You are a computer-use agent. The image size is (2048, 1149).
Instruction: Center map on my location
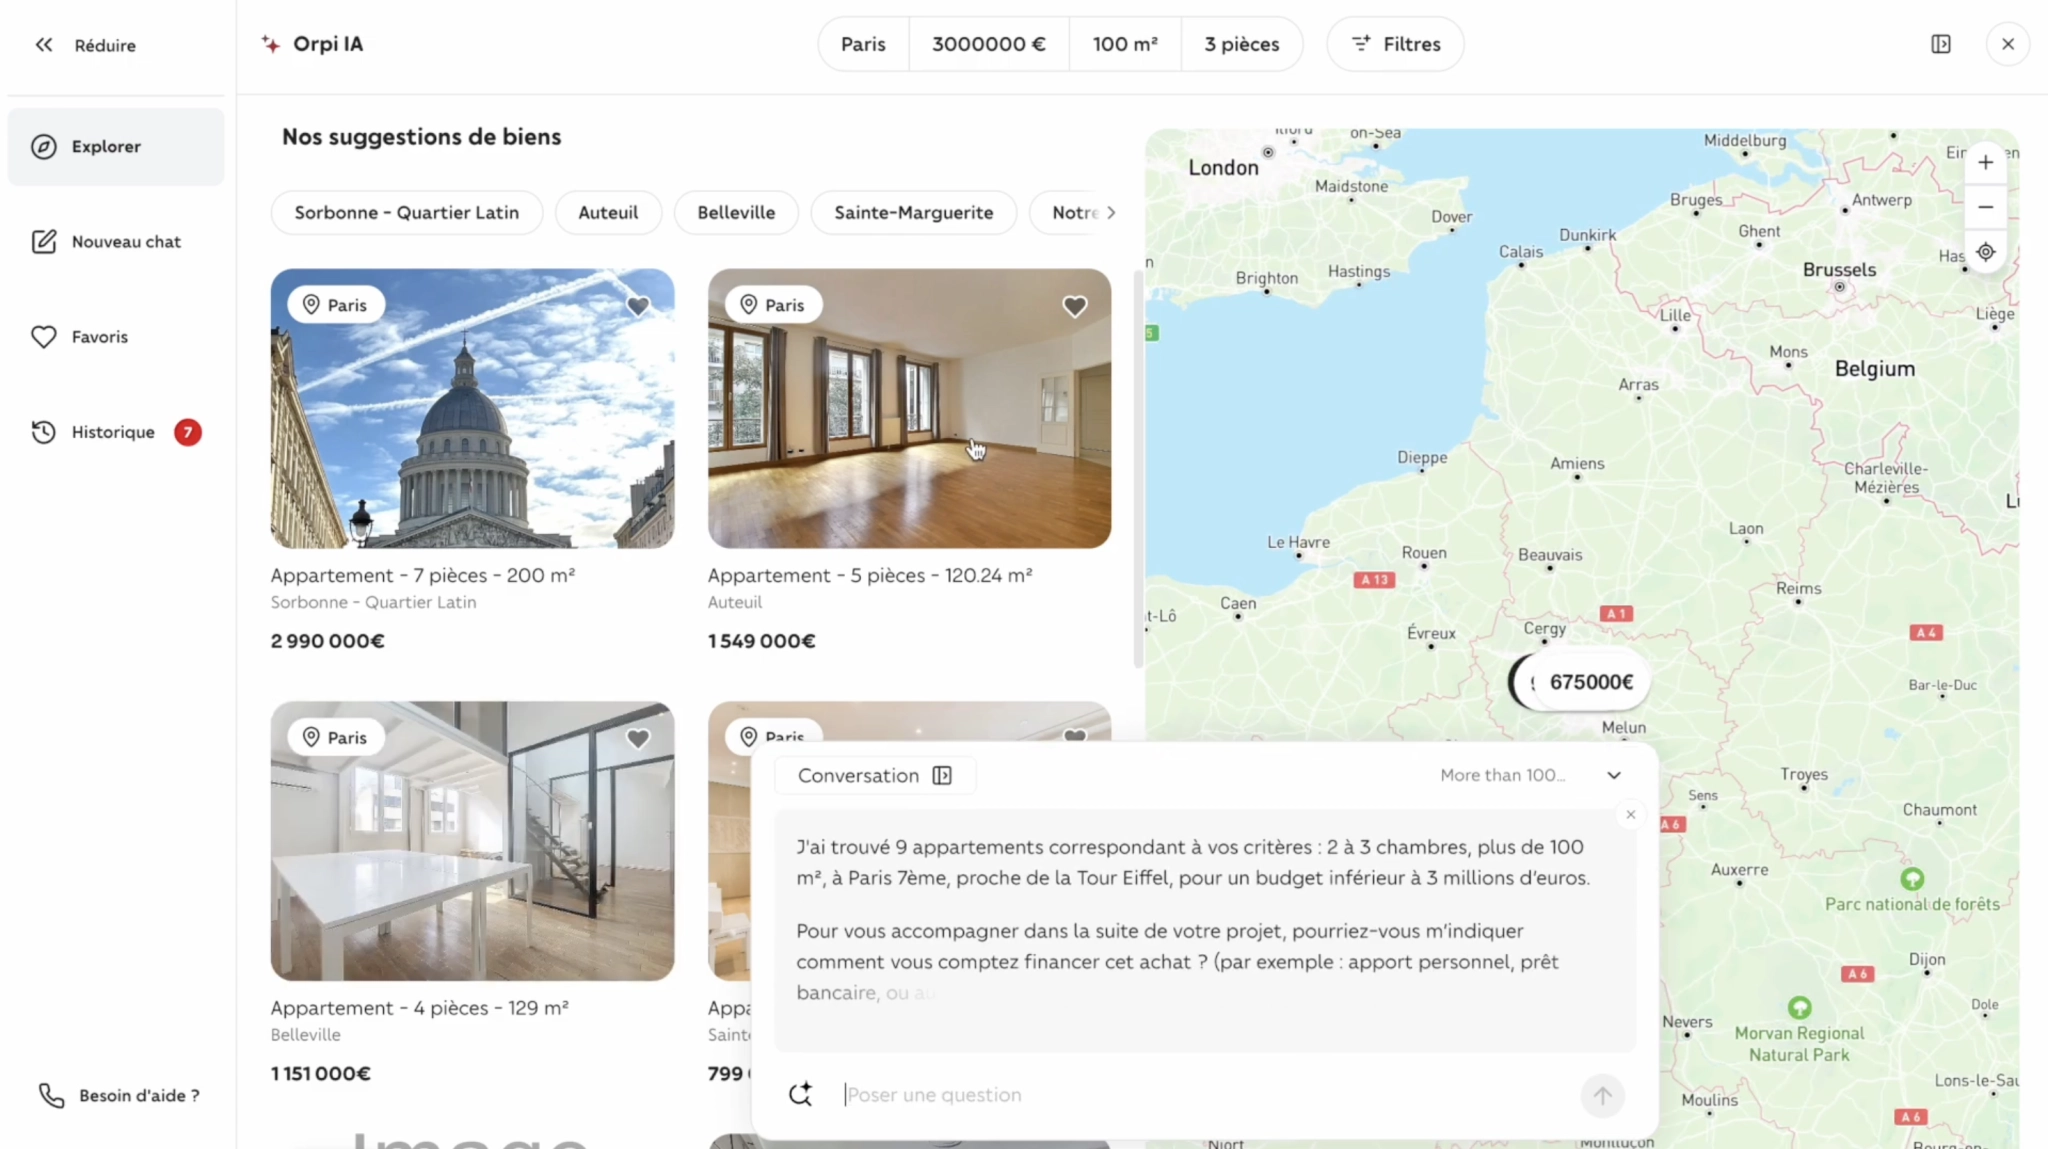tap(1985, 252)
